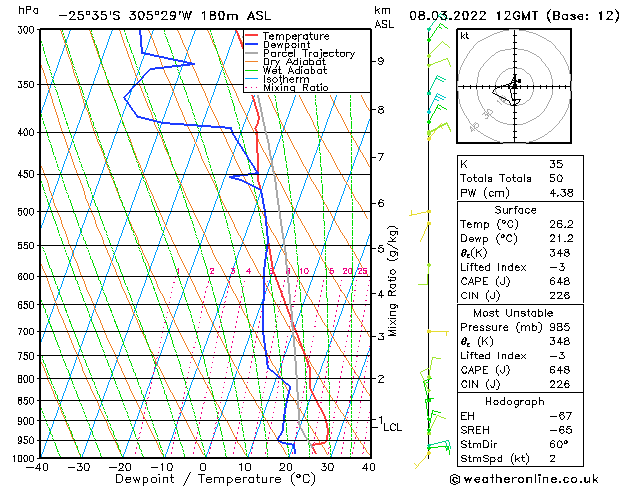The image size is (629, 486).
Task: Click the yellow wind barb at 500 hPa
Action: pyautogui.click(x=420, y=213)
